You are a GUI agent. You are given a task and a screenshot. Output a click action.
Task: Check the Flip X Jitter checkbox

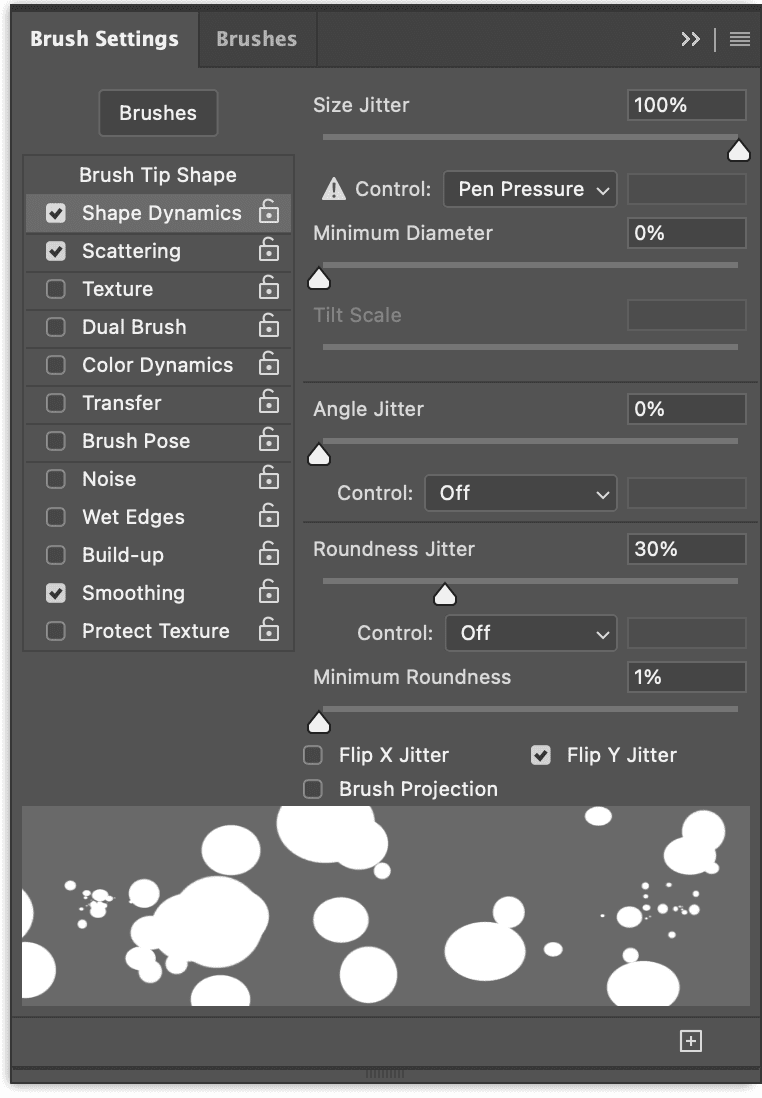point(312,755)
